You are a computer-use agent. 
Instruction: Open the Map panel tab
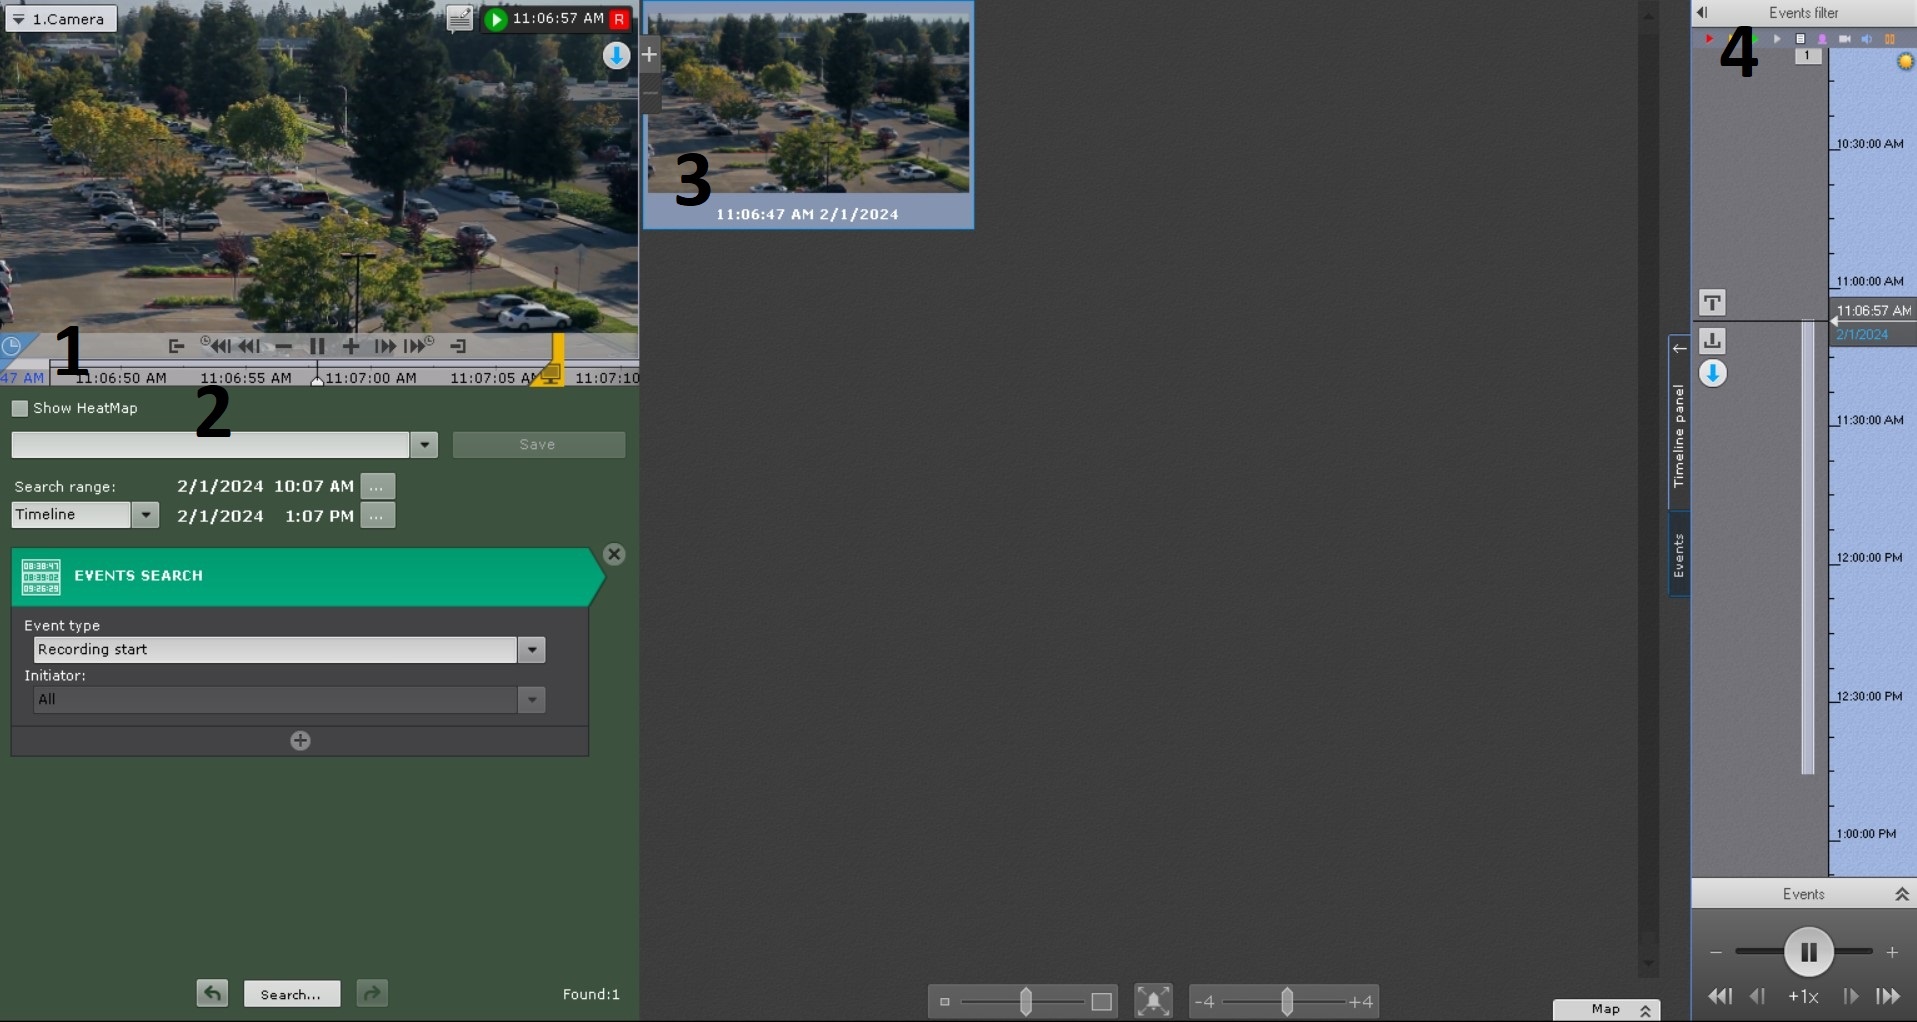(1606, 1009)
